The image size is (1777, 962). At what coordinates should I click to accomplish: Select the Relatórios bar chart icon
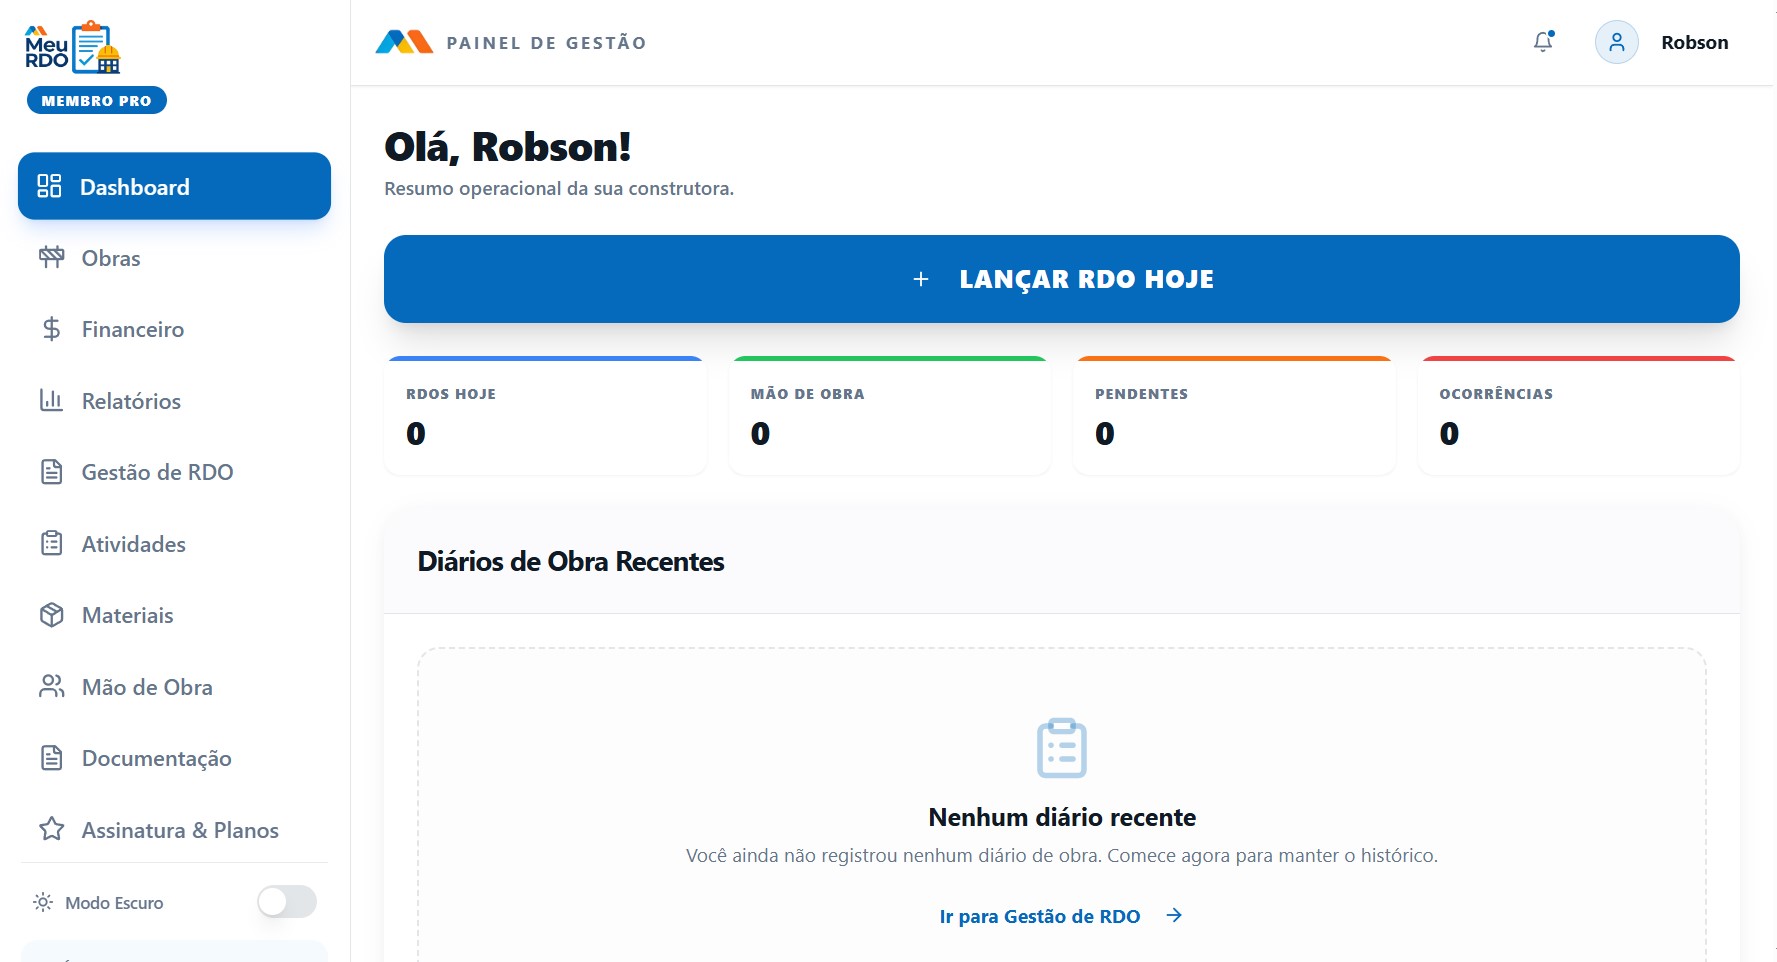coord(51,401)
